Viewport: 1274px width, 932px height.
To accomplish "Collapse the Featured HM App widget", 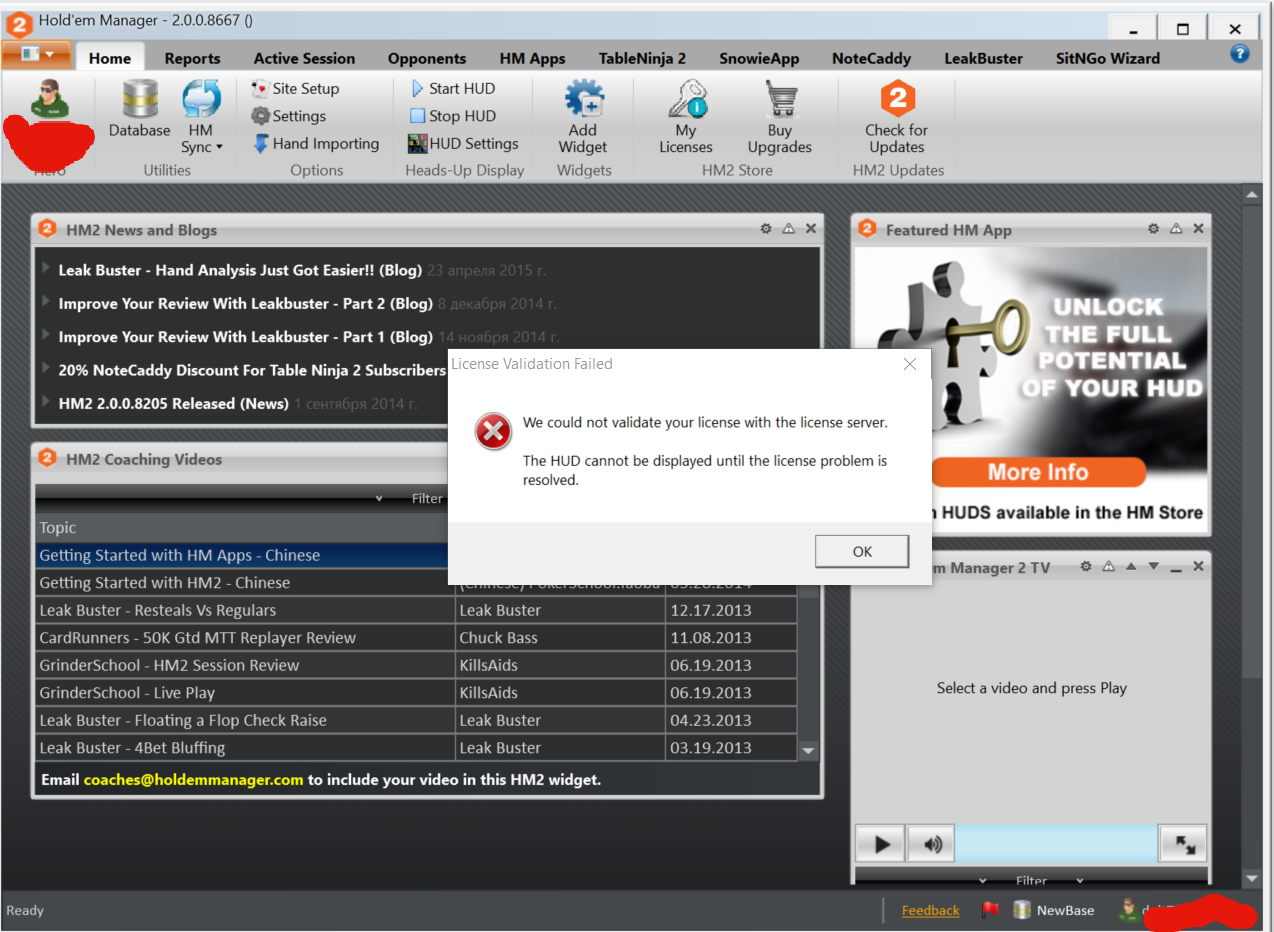I will coord(1175,229).
